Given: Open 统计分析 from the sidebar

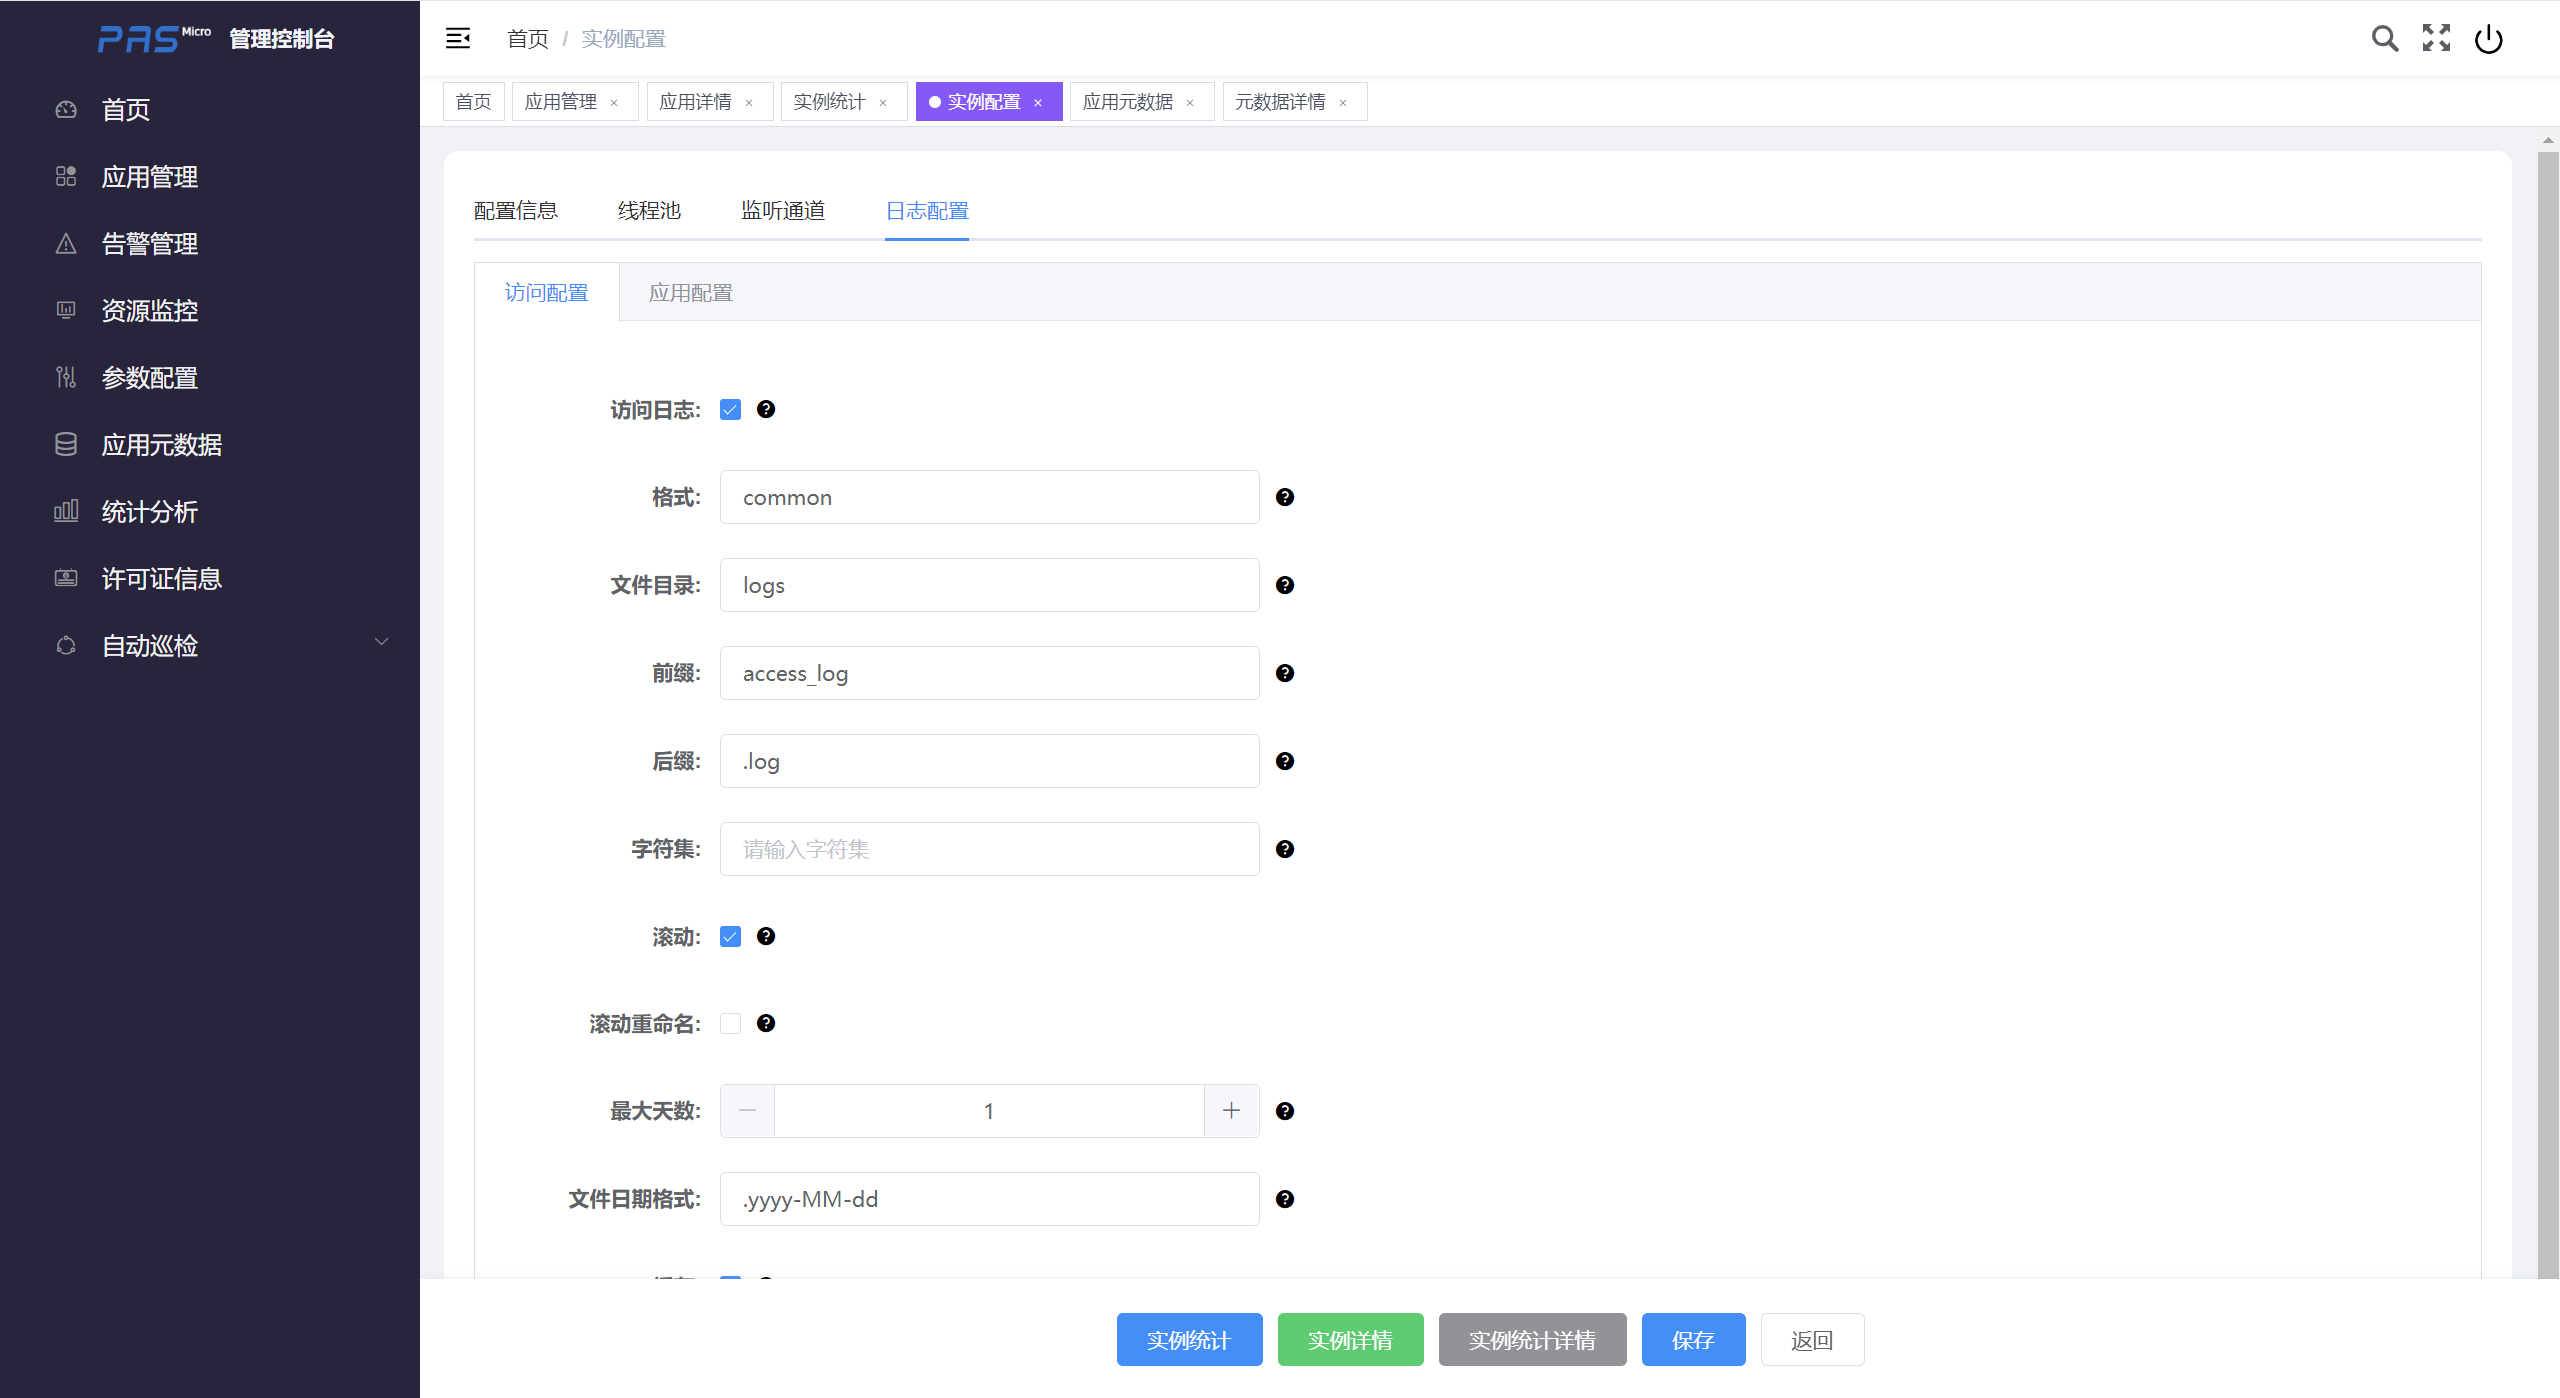Looking at the screenshot, I should [150, 512].
